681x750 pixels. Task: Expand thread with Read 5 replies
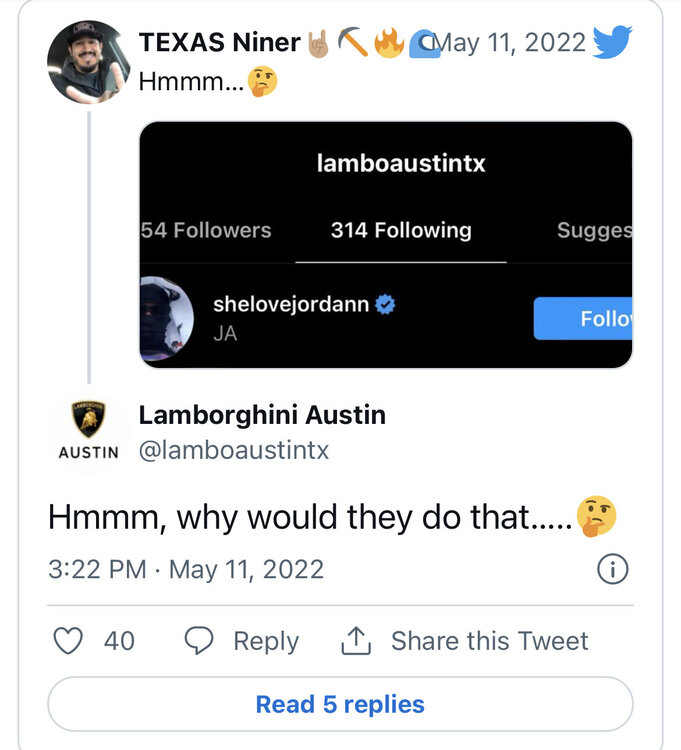340,704
